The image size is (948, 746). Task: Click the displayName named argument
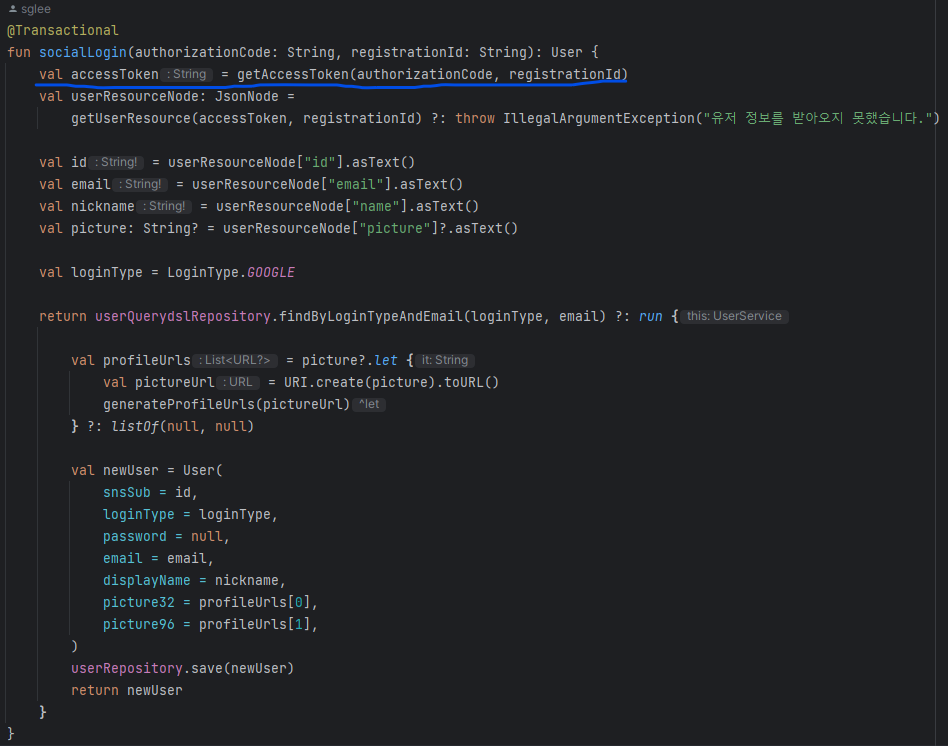tap(146, 581)
